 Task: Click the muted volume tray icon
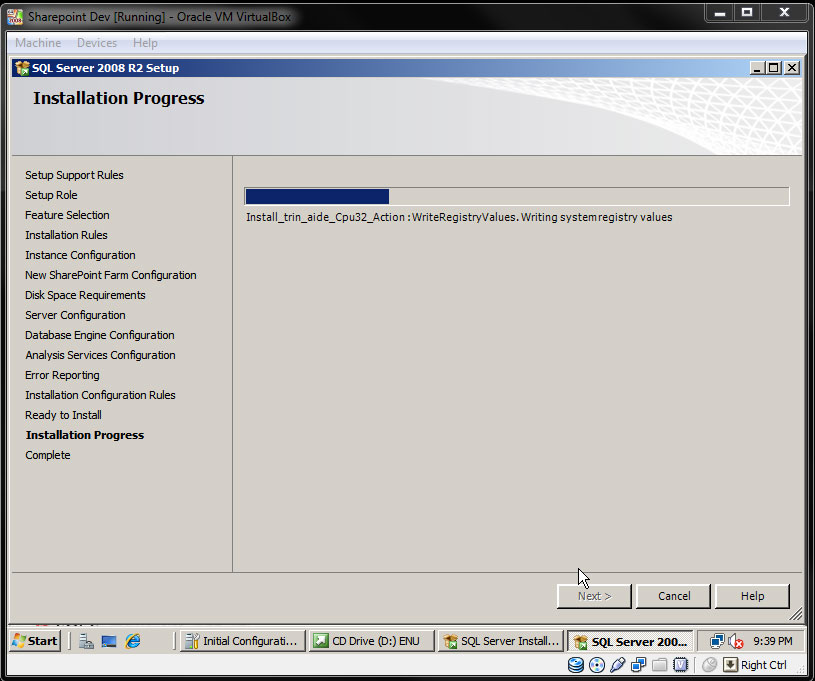[x=735, y=641]
